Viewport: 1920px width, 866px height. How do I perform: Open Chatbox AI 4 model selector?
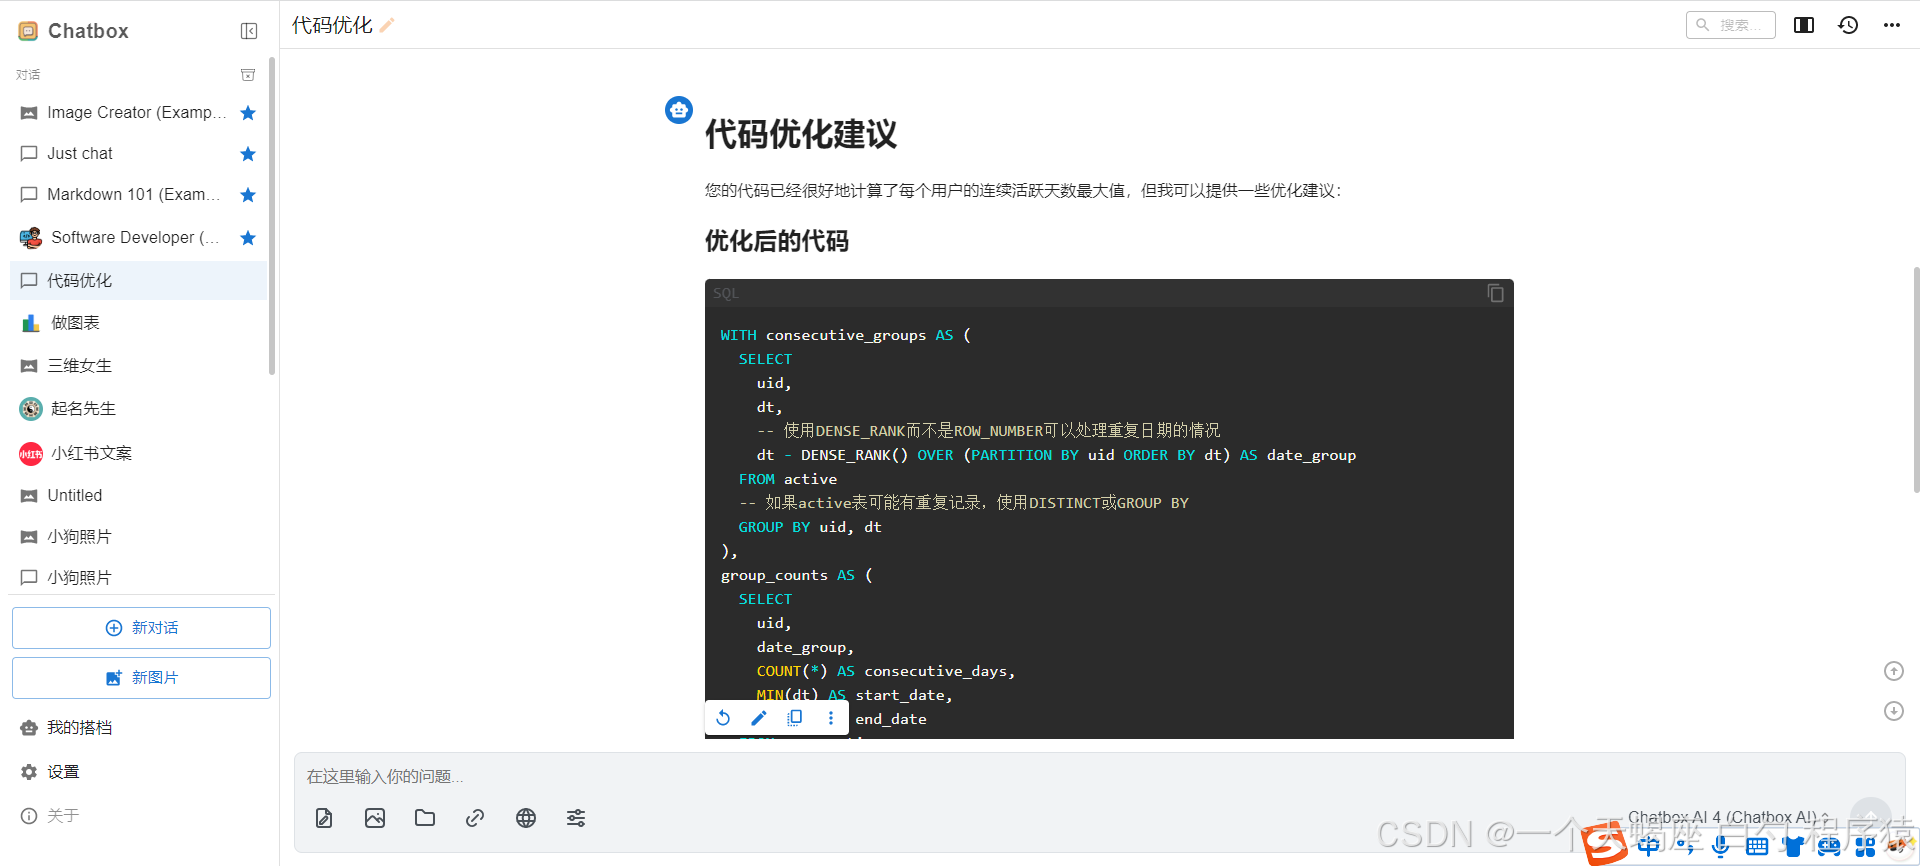click(1728, 817)
